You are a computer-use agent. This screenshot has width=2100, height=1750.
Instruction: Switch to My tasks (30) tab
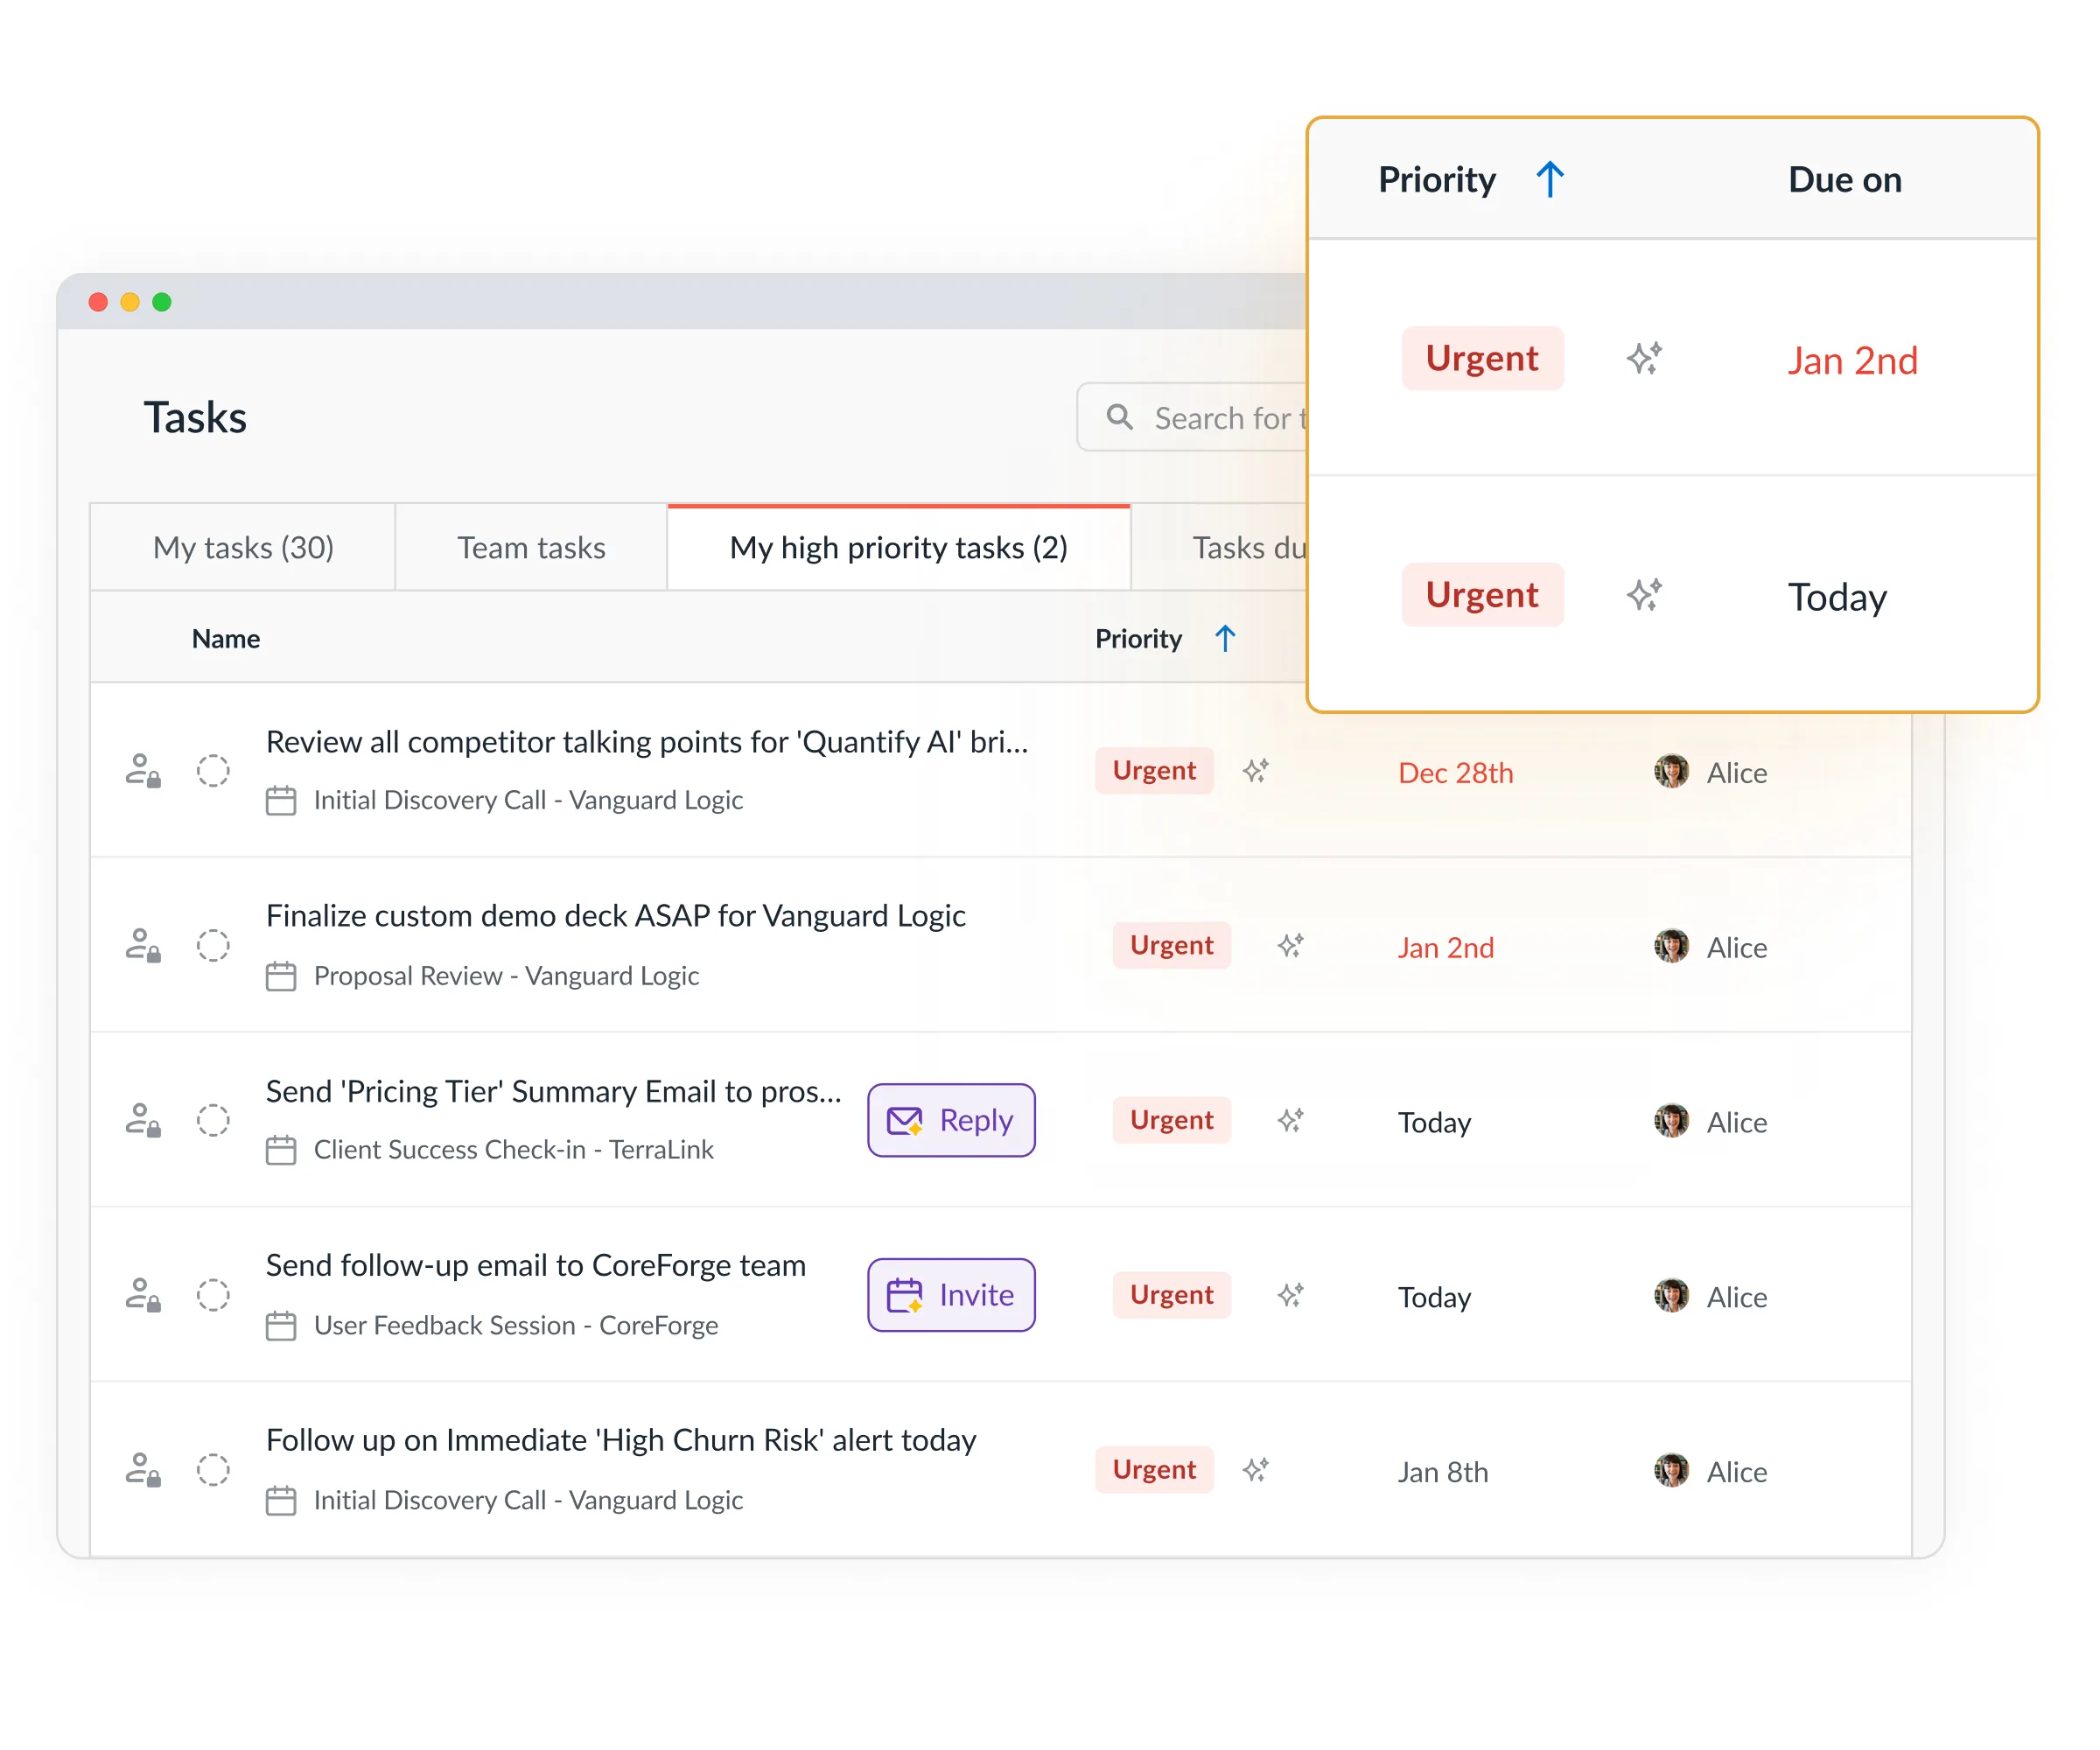coord(243,548)
